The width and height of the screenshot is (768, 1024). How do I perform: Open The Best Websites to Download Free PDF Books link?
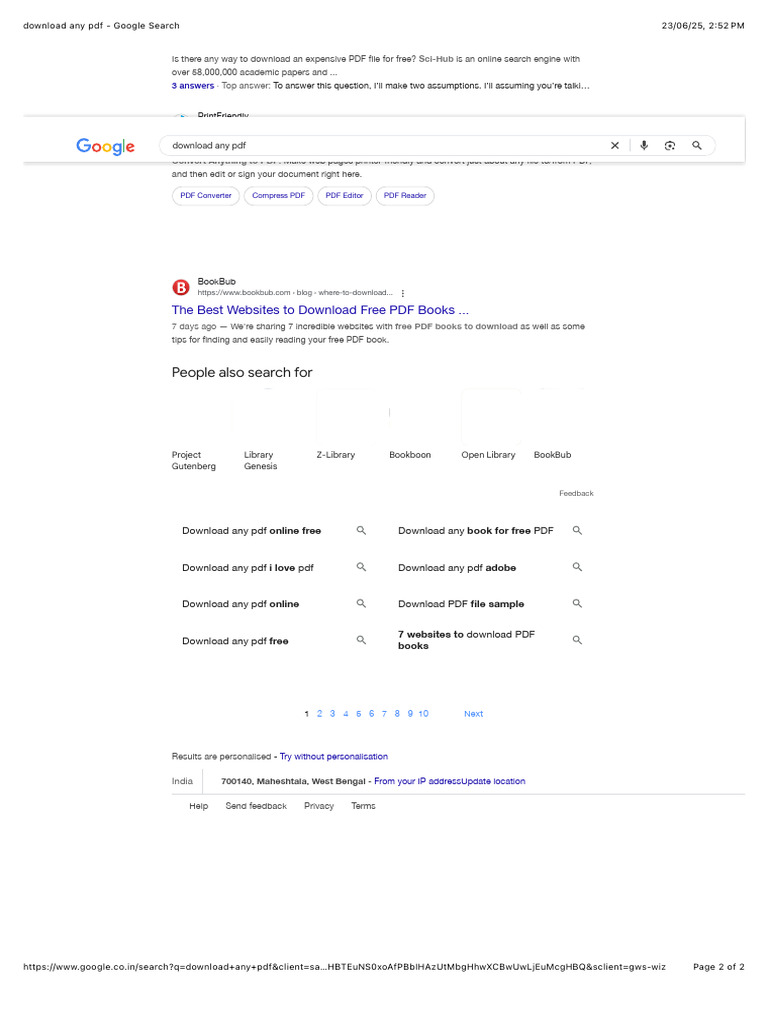[320, 310]
